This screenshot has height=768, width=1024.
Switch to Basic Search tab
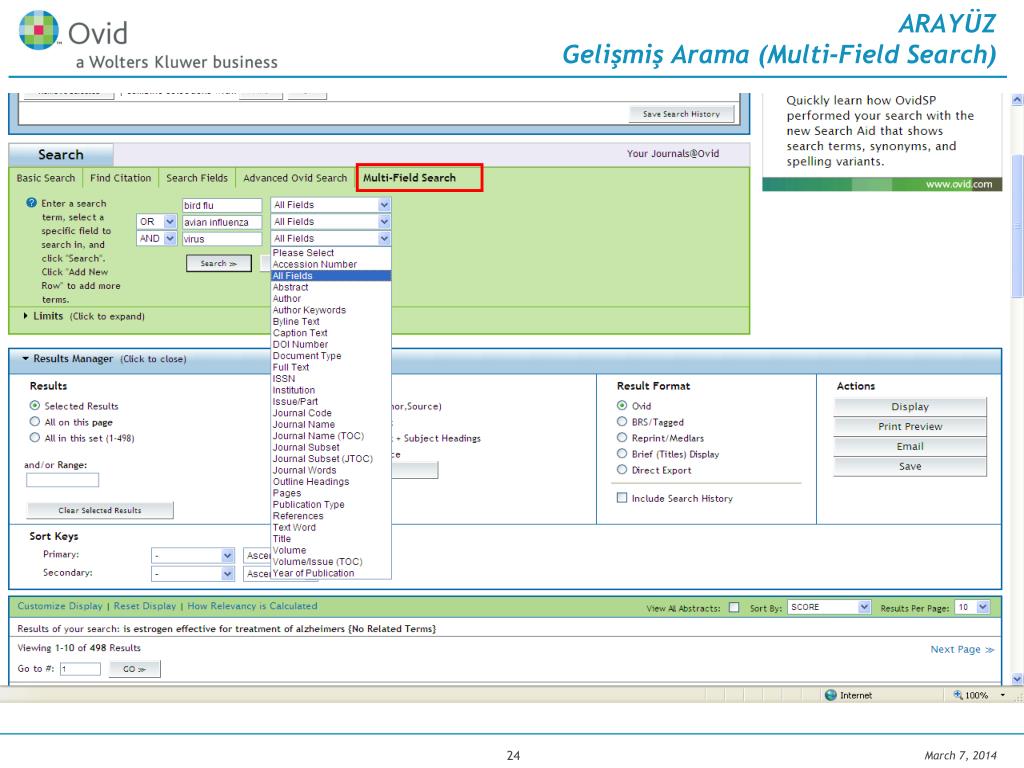click(x=46, y=178)
